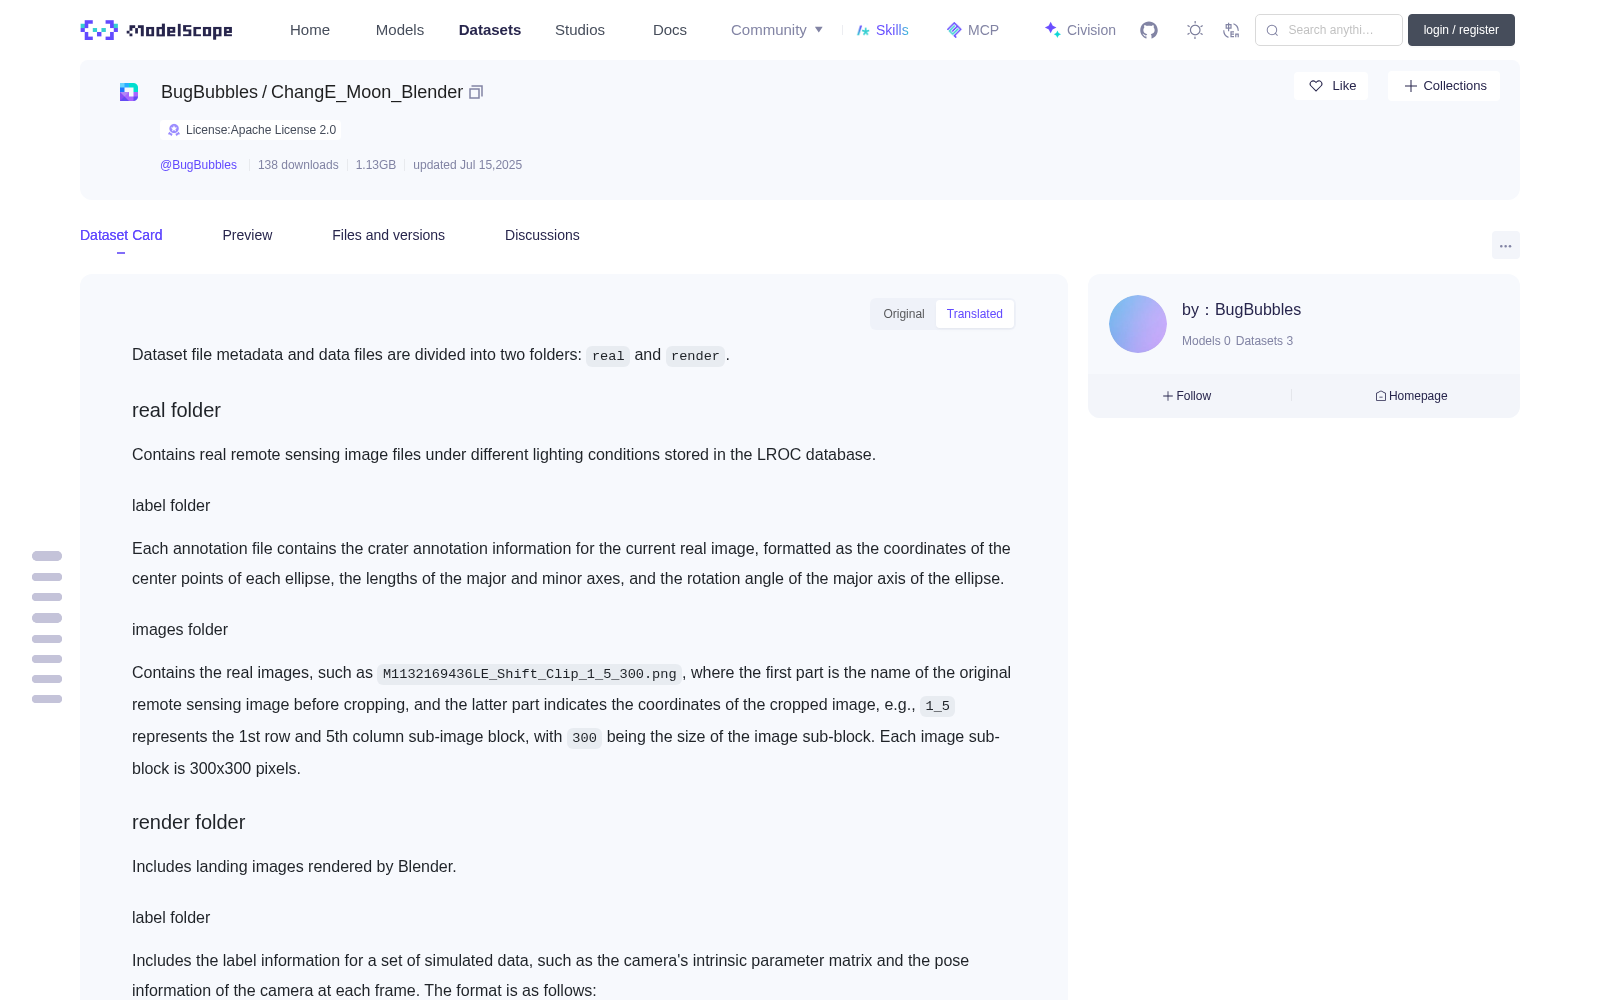Switch to the Preview tab
This screenshot has height=1000, width=1600.
247,235
